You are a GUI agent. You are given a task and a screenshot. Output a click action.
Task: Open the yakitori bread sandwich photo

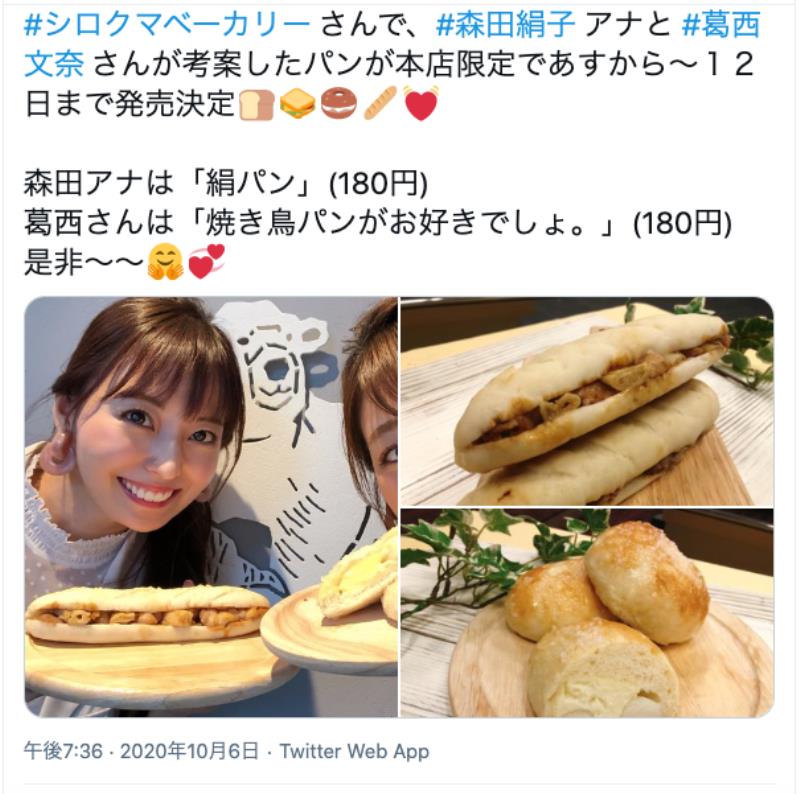coord(587,401)
